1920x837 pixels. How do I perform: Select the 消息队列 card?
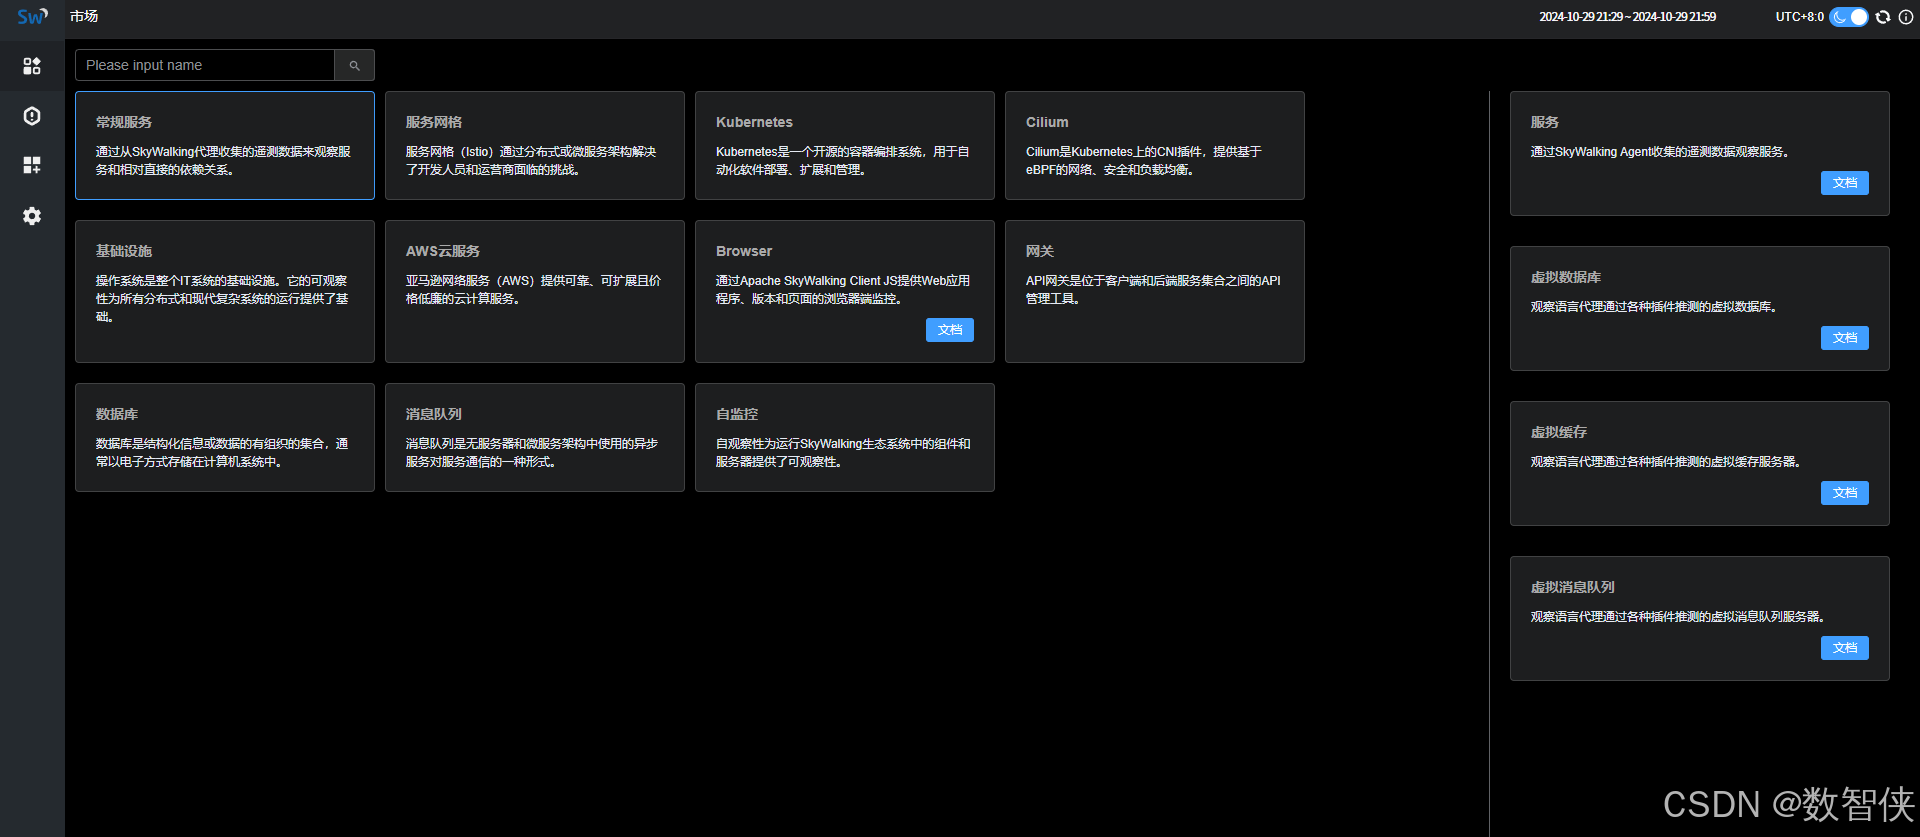click(535, 437)
